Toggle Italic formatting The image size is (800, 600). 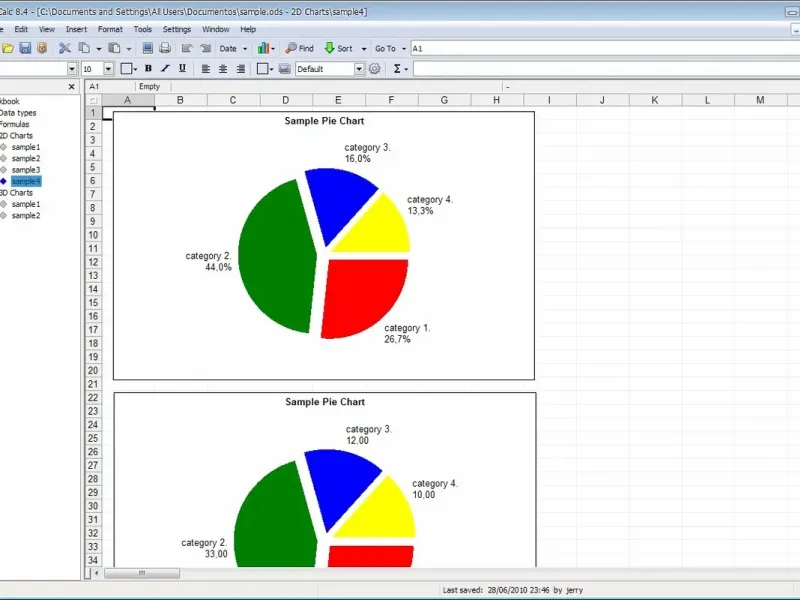165,69
